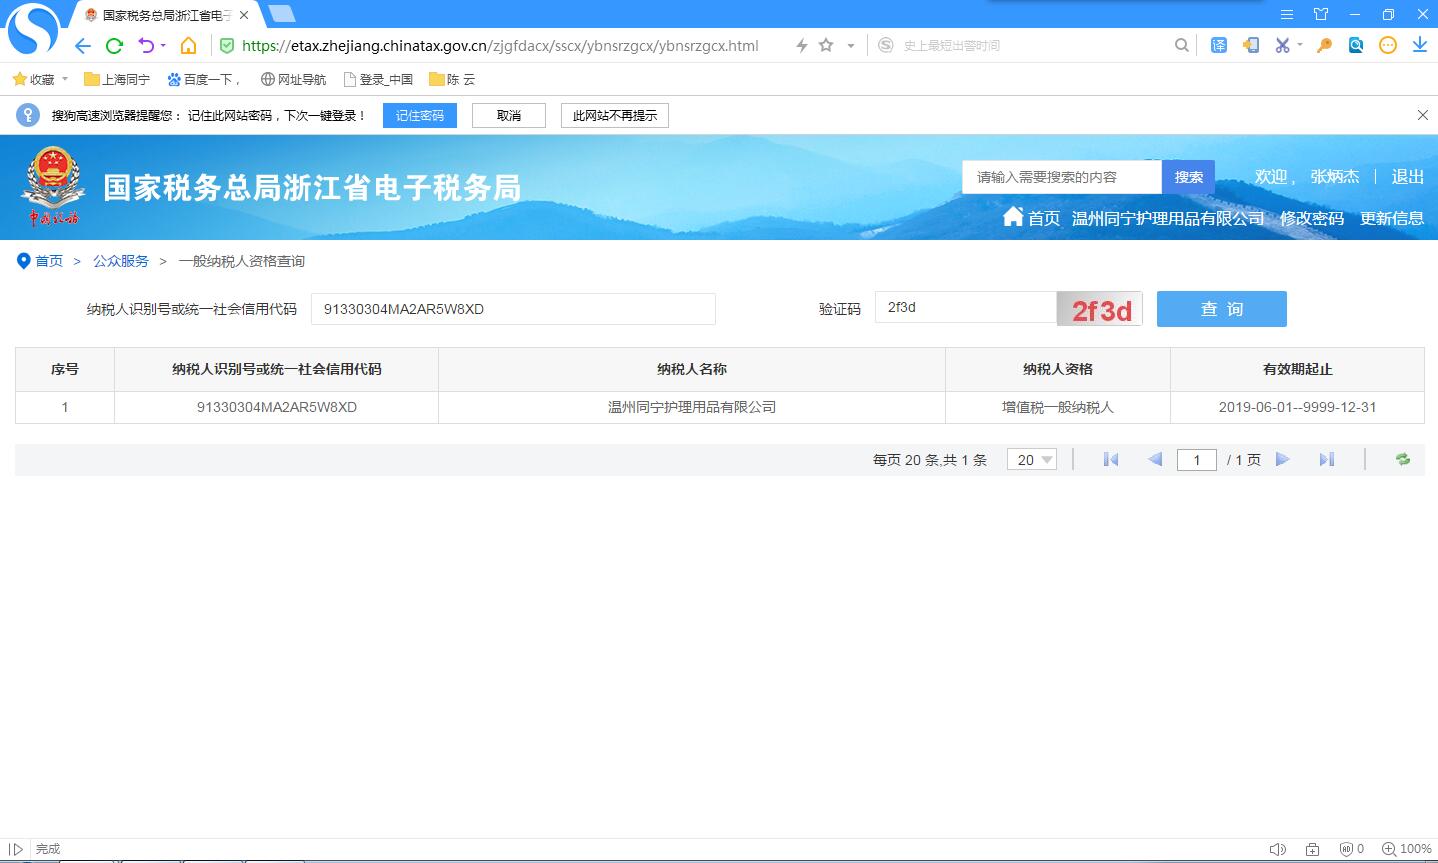Go to next results page arrow
The height and width of the screenshot is (863, 1438).
pos(1282,459)
